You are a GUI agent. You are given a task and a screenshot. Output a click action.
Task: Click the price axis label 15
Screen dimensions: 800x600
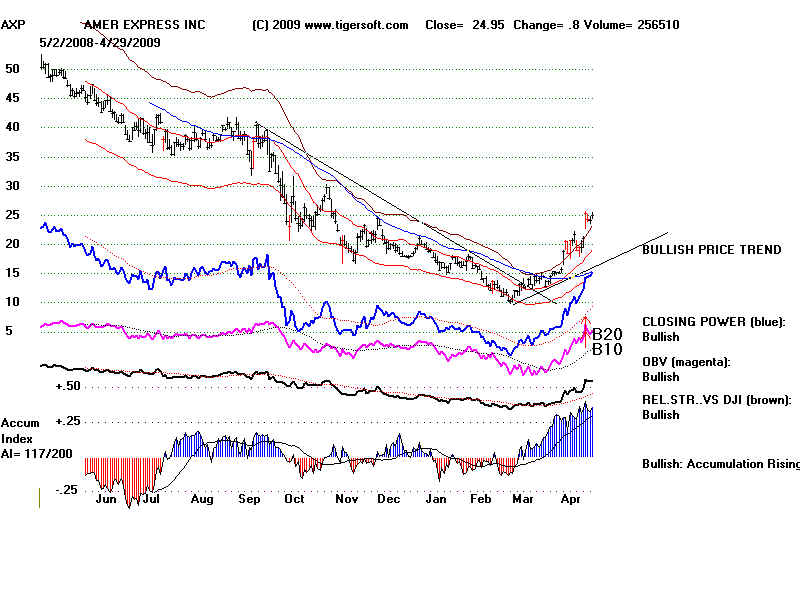coord(12,273)
